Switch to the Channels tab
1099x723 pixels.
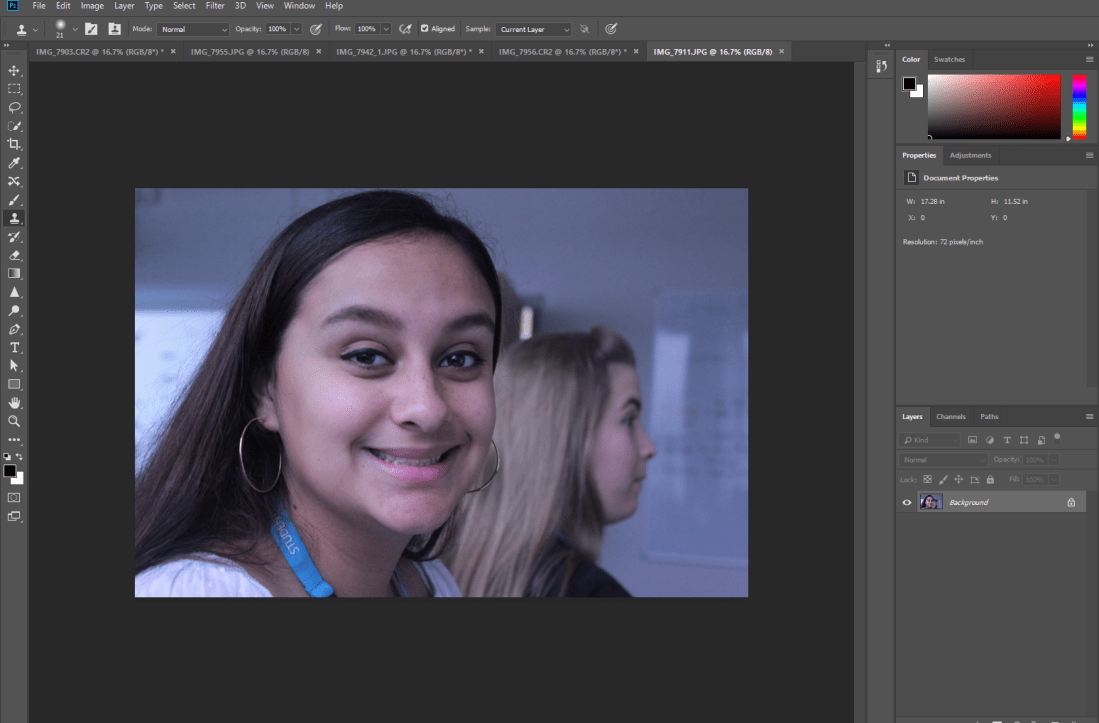coord(951,416)
